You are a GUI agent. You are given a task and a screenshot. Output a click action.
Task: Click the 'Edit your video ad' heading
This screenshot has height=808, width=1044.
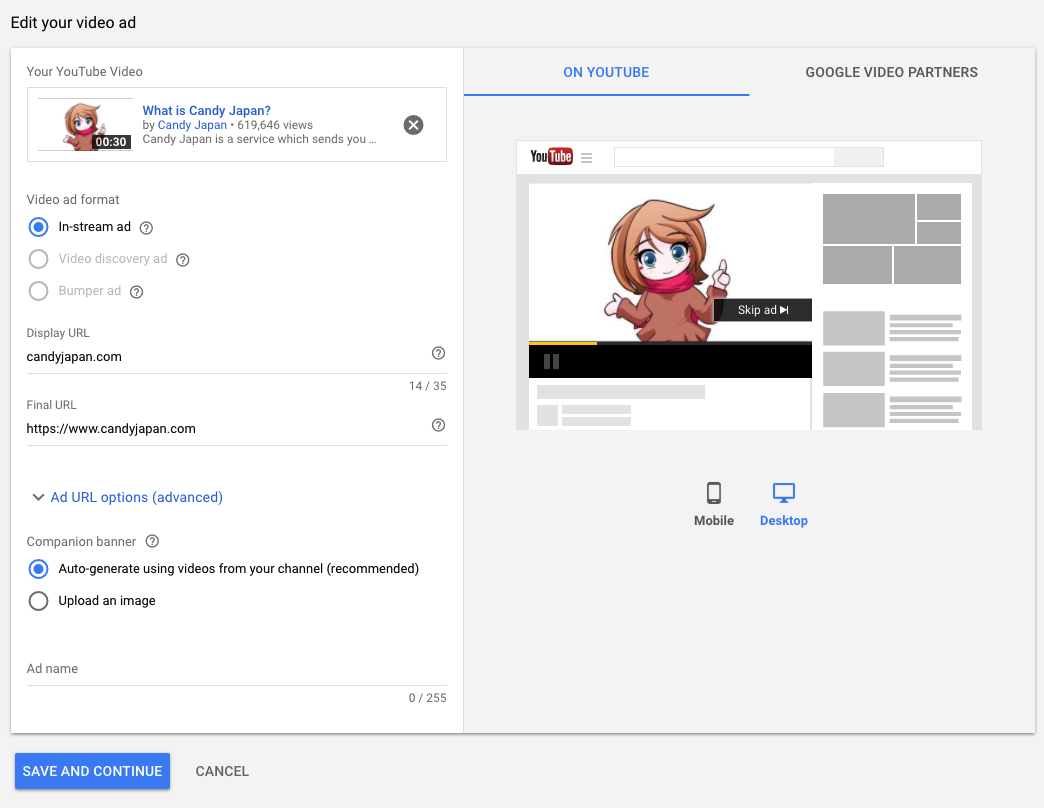coord(73,23)
